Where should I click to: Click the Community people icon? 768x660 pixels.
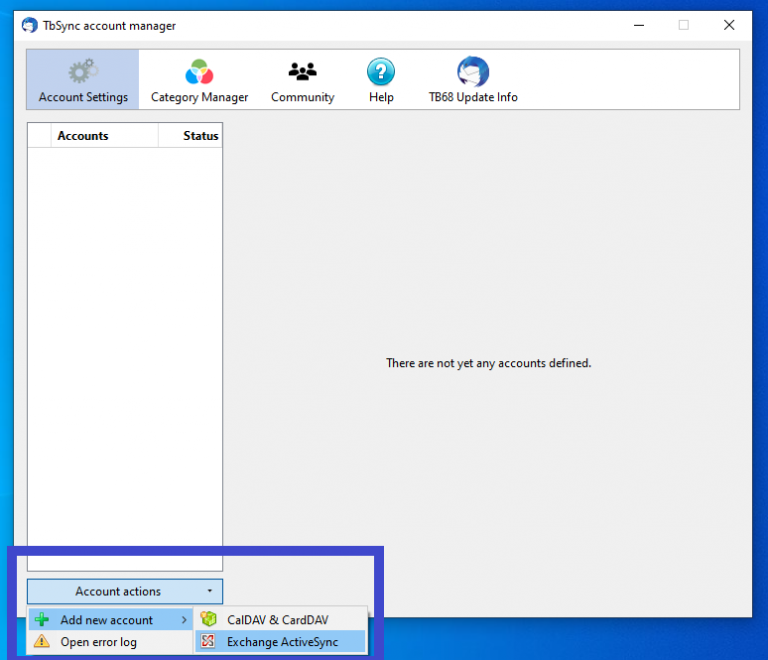coord(302,71)
